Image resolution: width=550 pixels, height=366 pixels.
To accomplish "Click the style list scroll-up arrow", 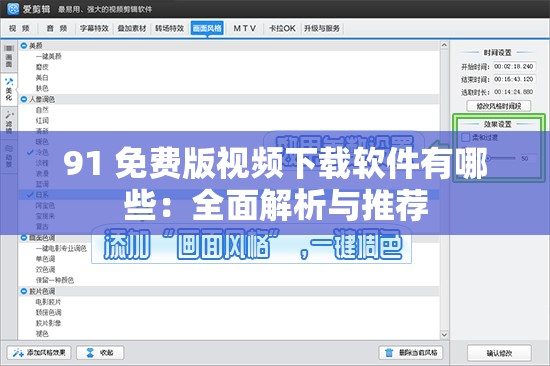I will (x=444, y=45).
